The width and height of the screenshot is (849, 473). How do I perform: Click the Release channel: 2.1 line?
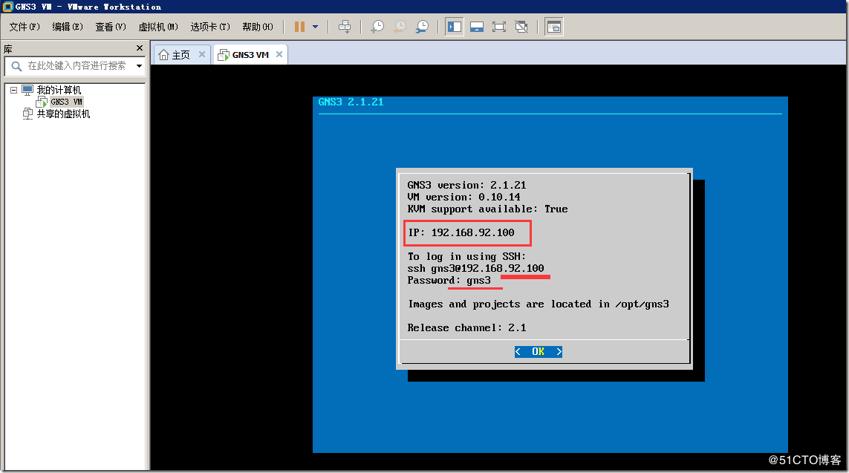(467, 328)
